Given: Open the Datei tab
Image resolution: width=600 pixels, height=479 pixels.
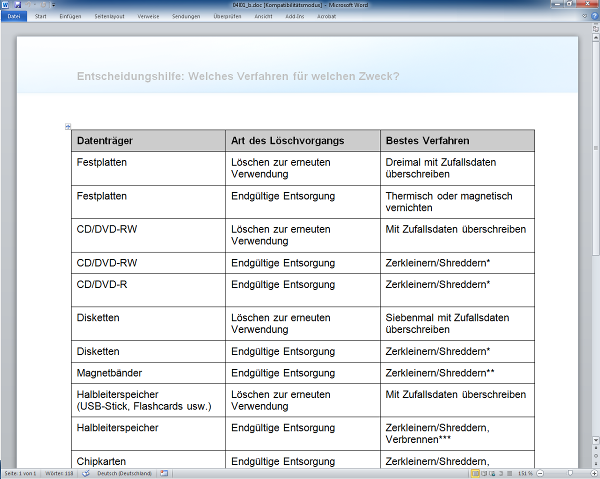Looking at the screenshot, I should (x=14, y=16).
